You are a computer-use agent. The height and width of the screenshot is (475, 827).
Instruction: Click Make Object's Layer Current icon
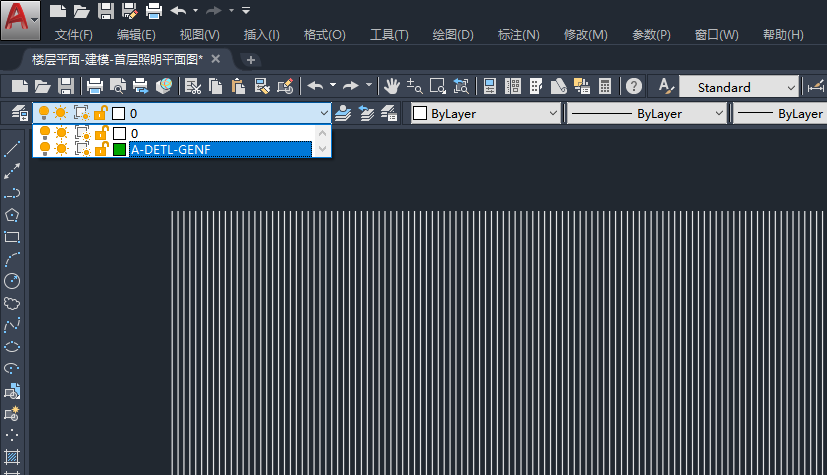pyautogui.click(x=343, y=113)
